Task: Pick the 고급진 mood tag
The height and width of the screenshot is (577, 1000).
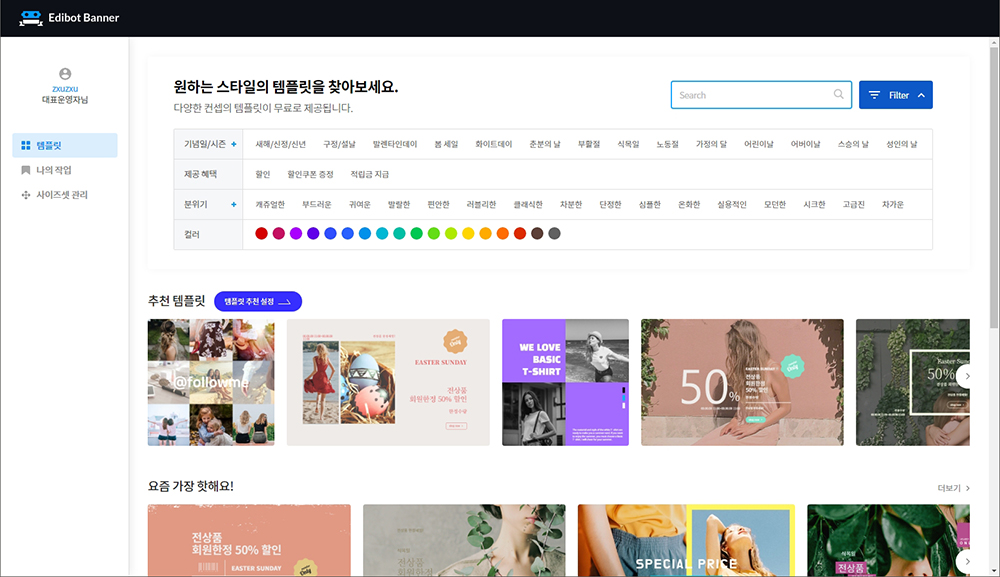Action: click(x=853, y=205)
